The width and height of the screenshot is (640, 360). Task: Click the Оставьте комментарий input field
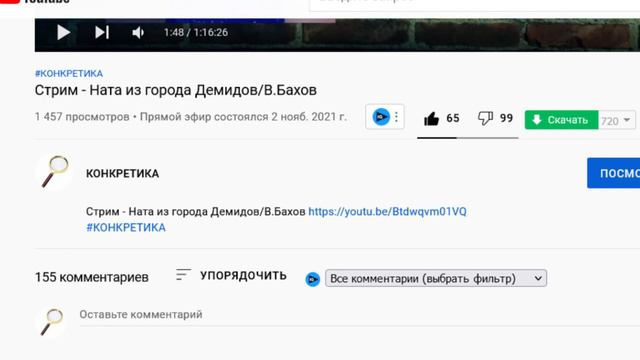tap(360, 315)
